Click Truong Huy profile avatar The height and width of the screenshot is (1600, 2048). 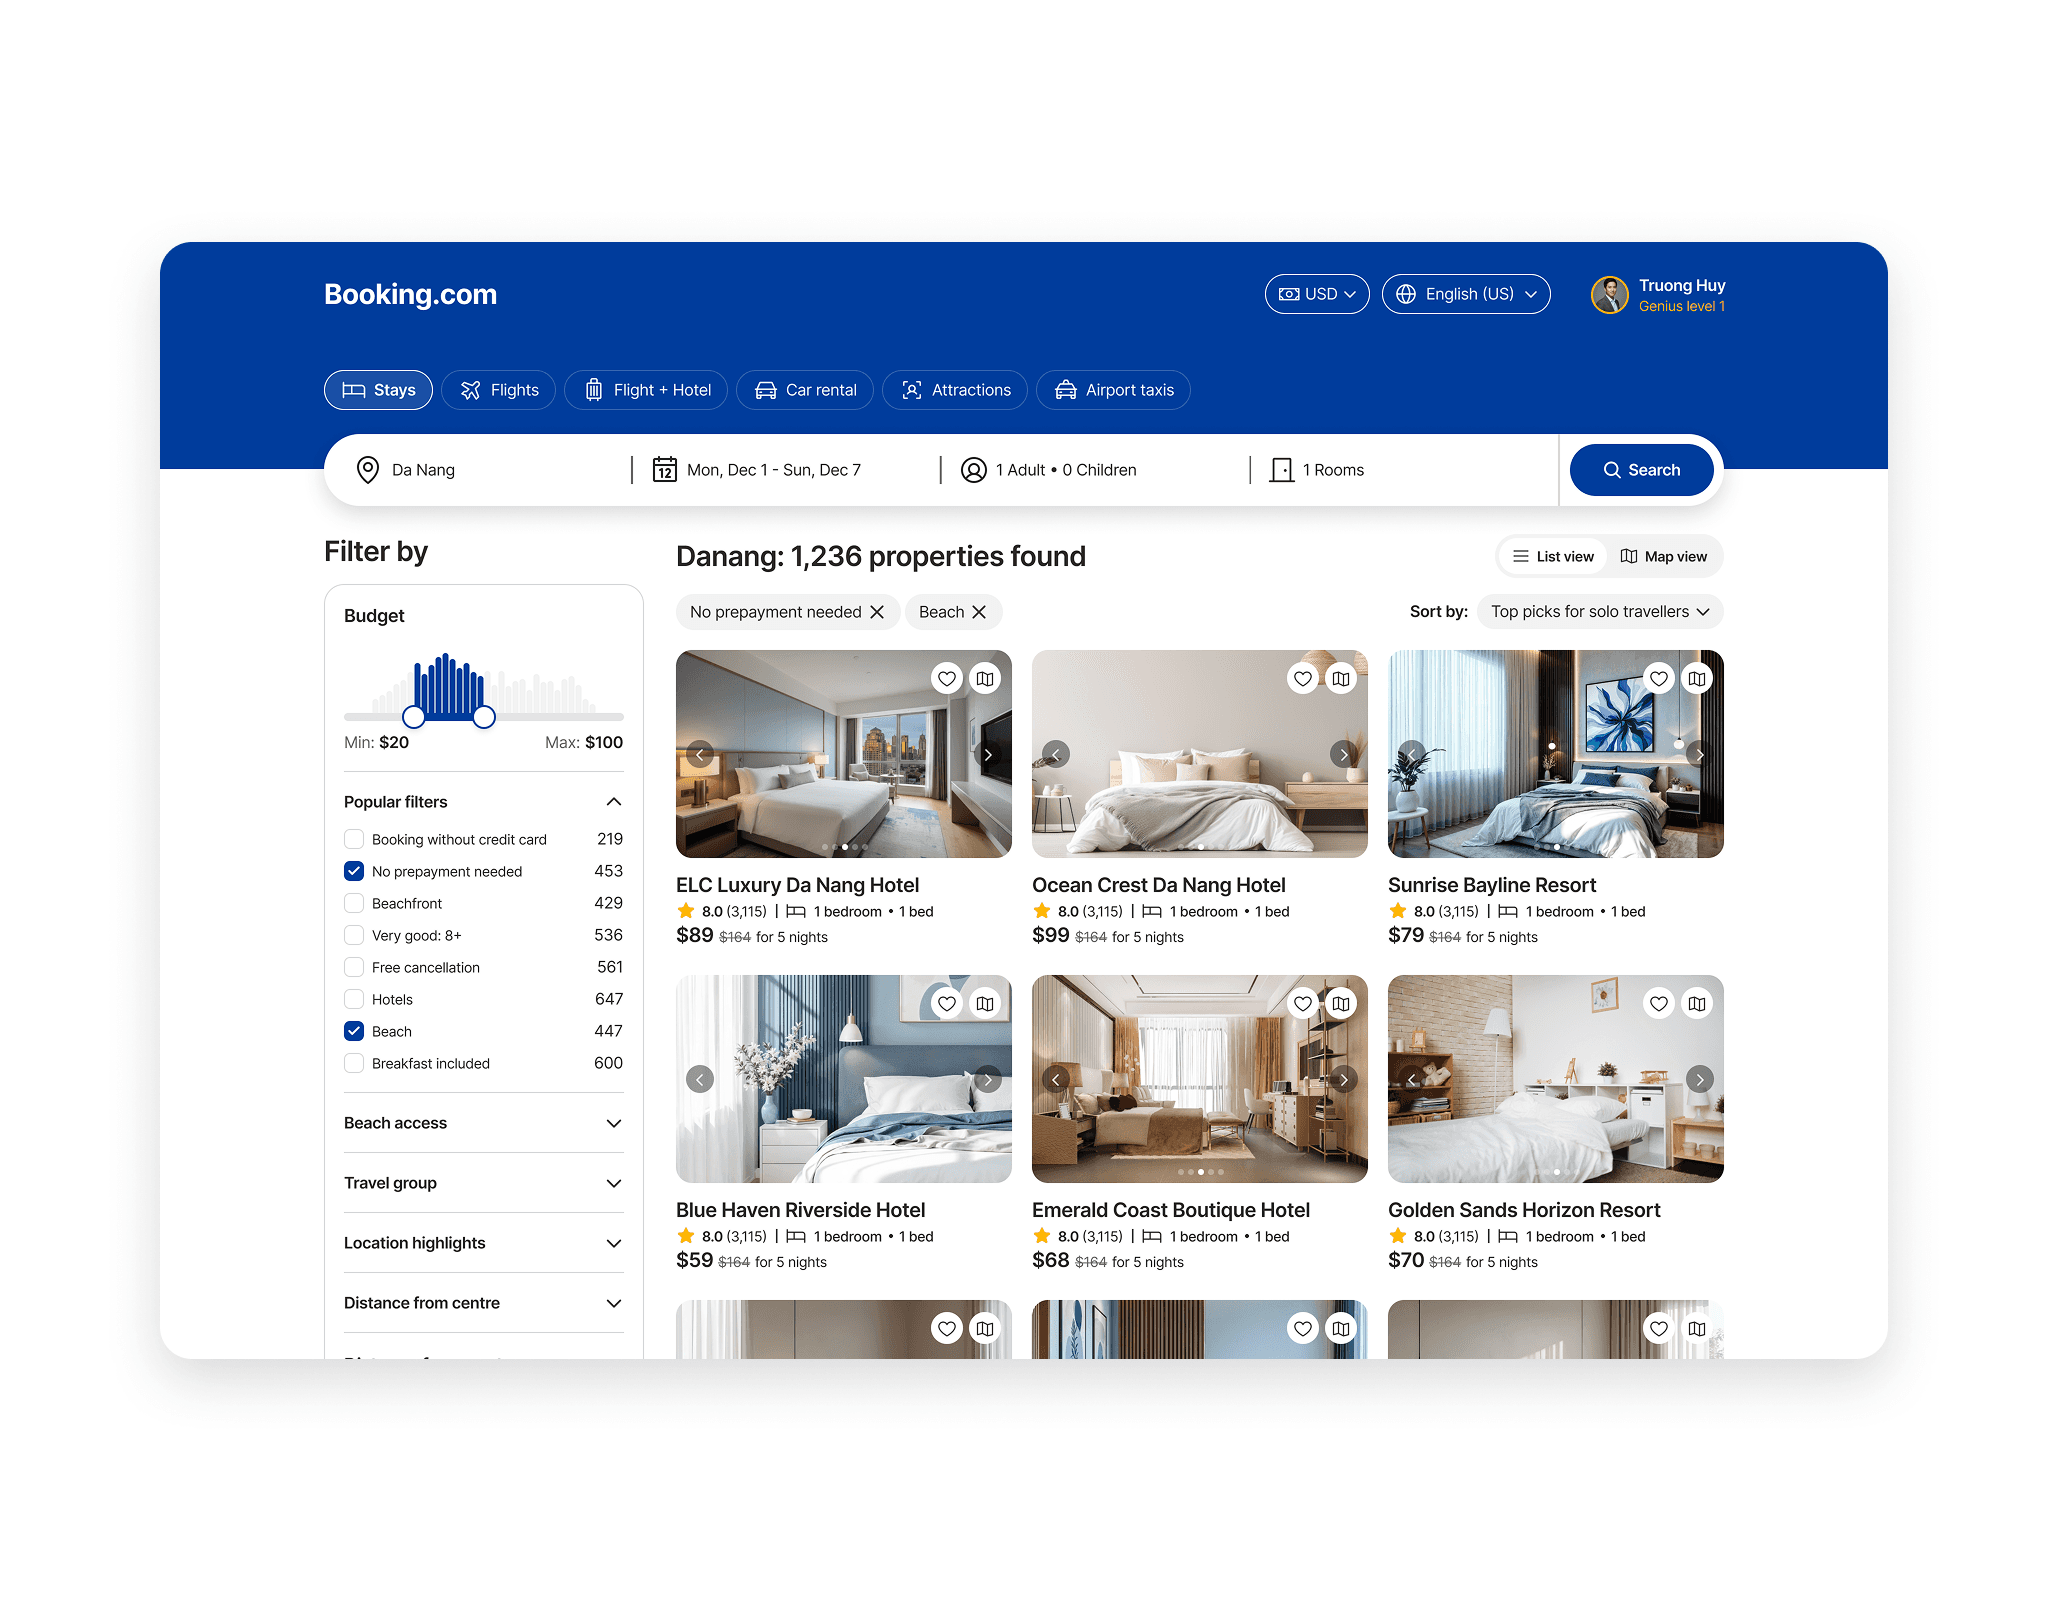tap(1609, 295)
